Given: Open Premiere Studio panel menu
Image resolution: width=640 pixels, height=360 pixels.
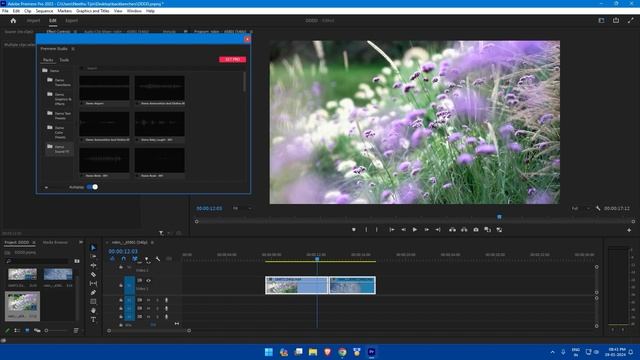Looking at the screenshot, I should (73, 49).
